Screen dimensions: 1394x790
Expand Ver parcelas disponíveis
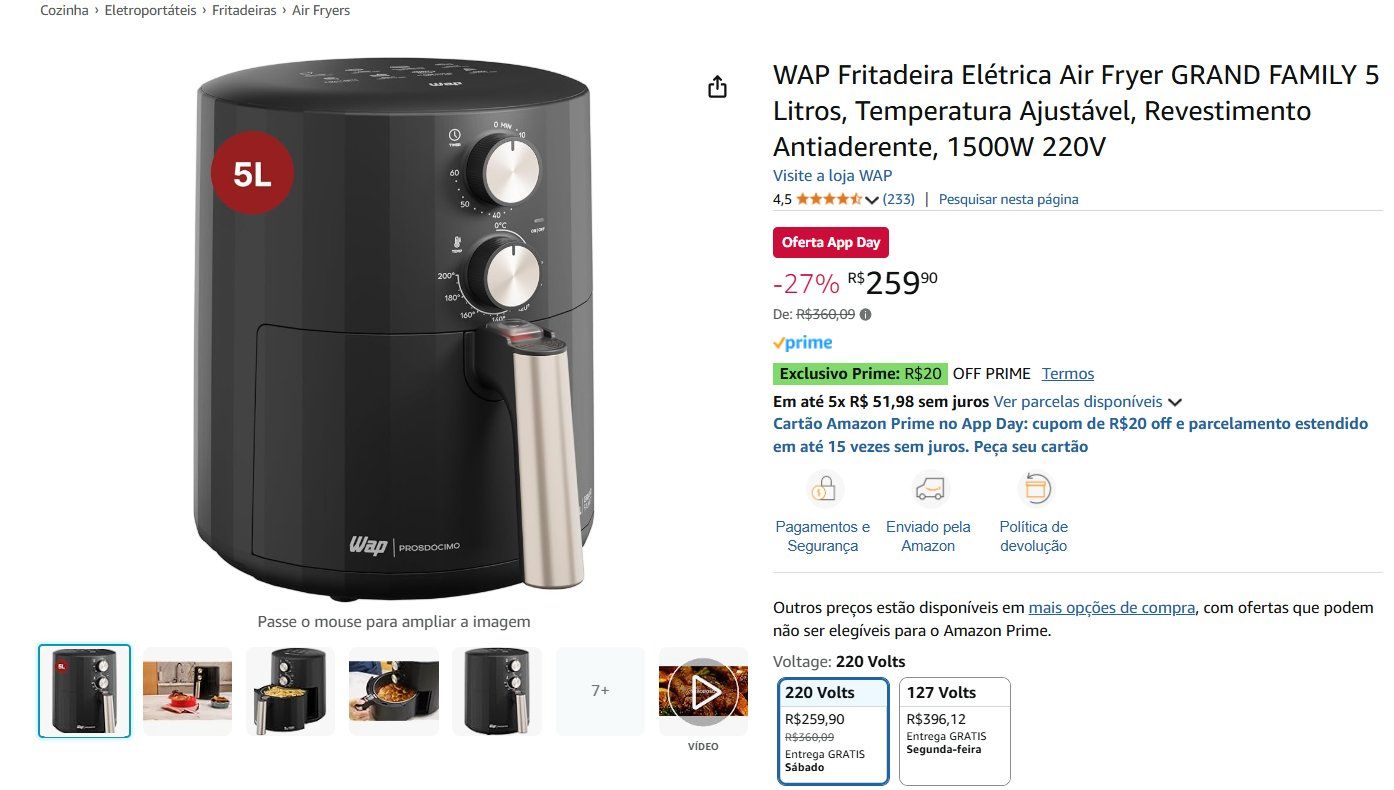pyautogui.click(x=1088, y=401)
